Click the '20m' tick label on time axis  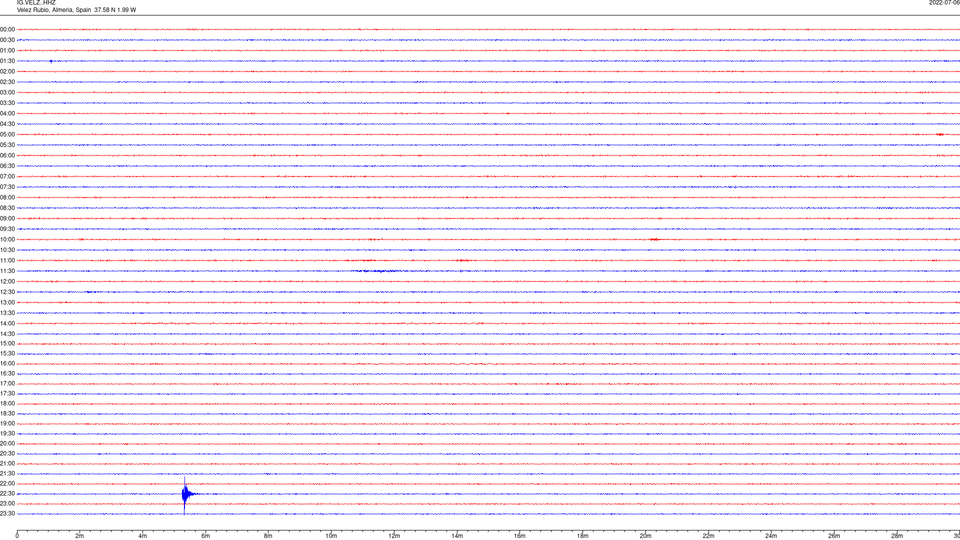pos(646,536)
